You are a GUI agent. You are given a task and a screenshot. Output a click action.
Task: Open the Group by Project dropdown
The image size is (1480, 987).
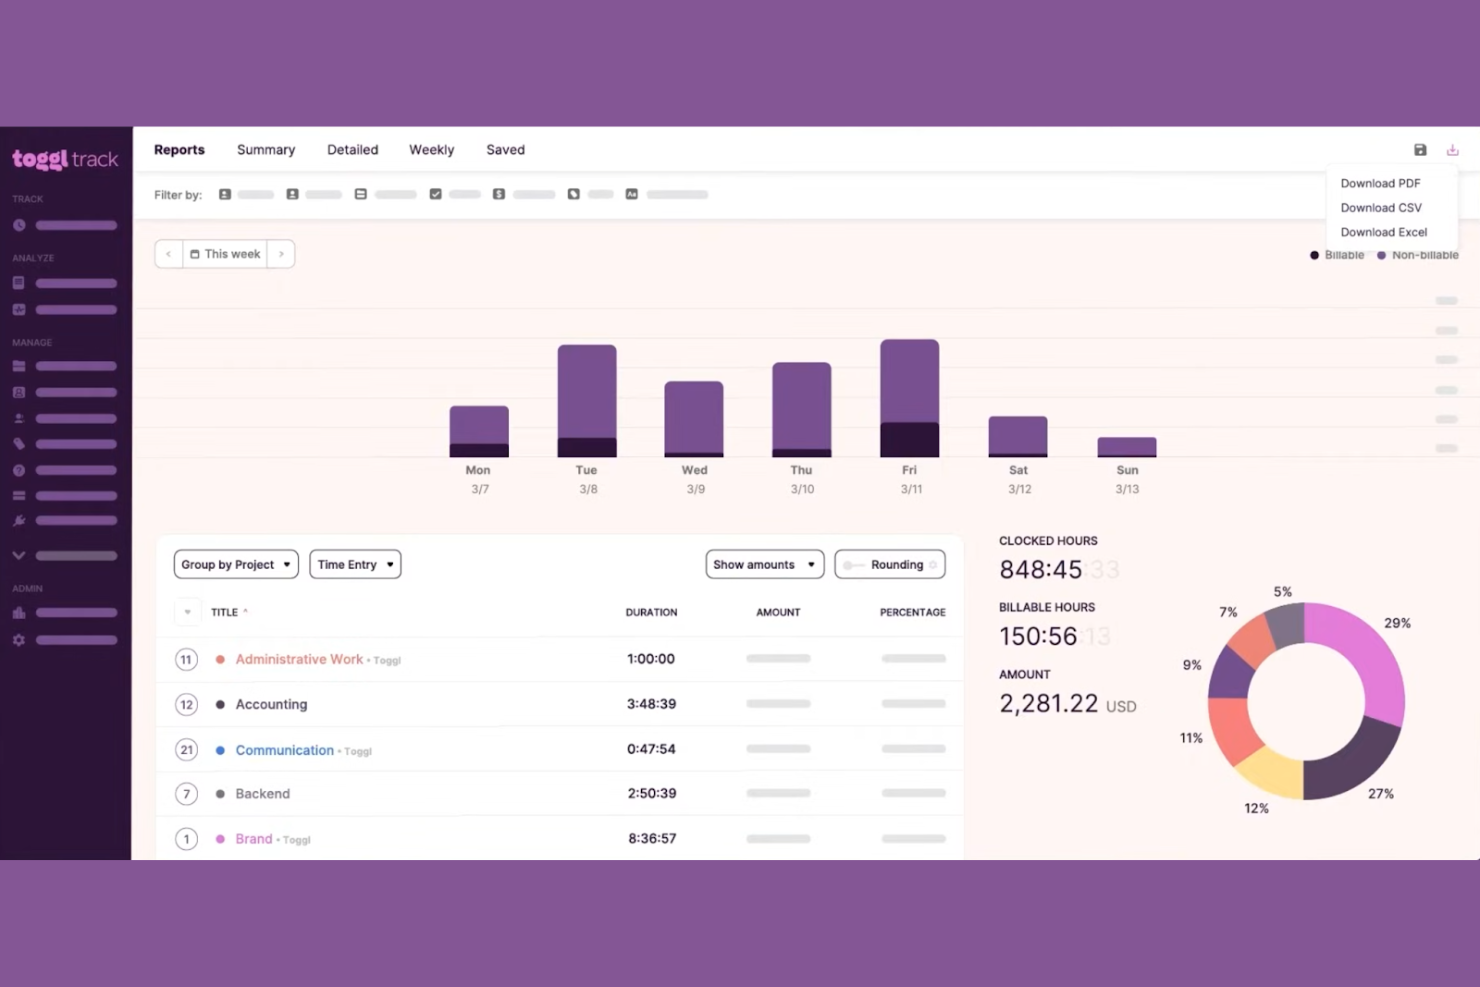(235, 564)
